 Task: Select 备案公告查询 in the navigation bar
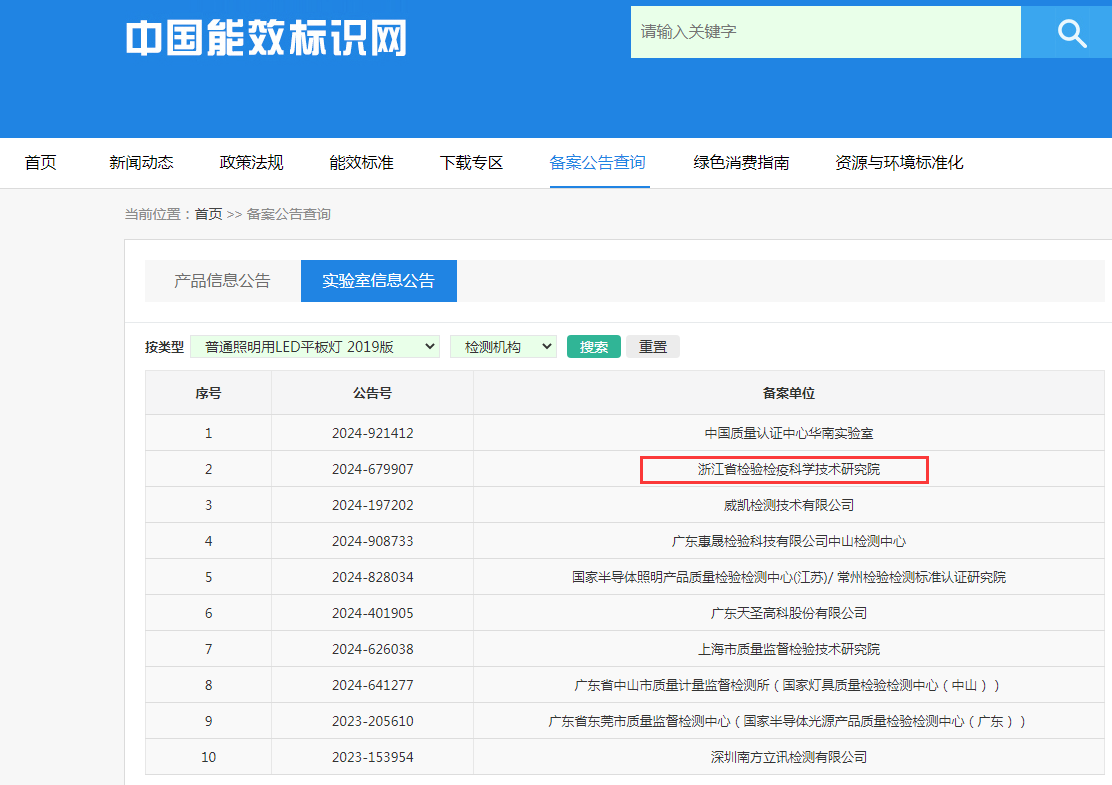click(x=597, y=163)
